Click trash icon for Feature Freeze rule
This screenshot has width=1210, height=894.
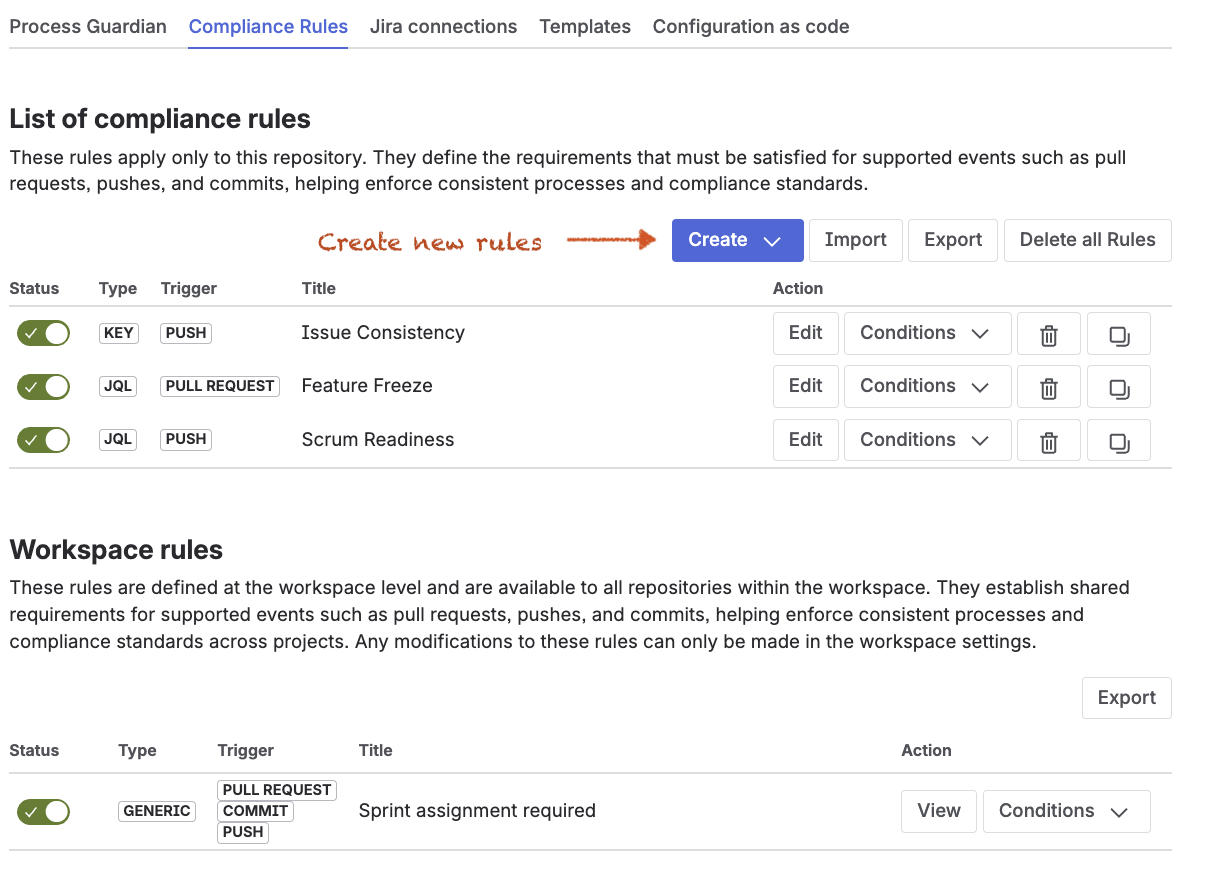click(x=1049, y=387)
